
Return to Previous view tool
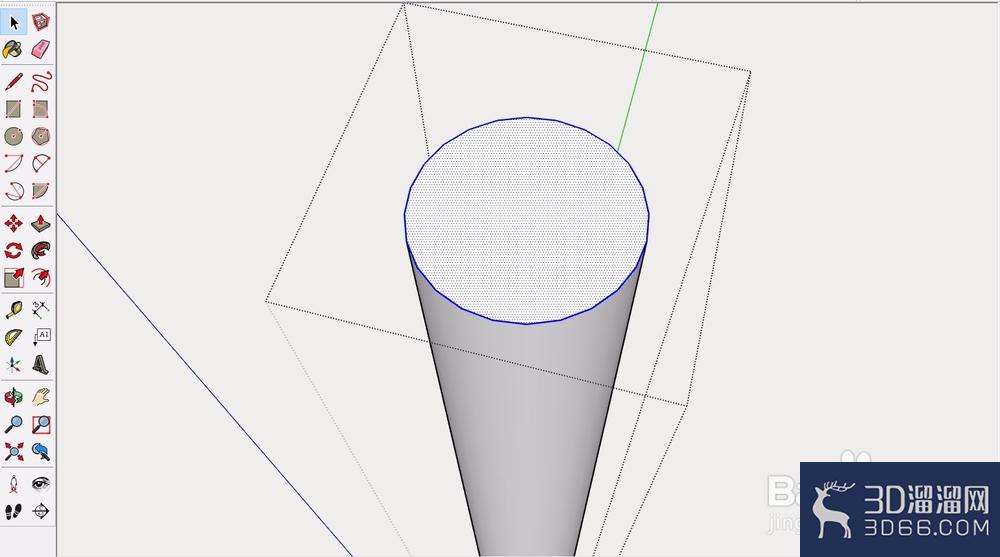(x=41, y=451)
